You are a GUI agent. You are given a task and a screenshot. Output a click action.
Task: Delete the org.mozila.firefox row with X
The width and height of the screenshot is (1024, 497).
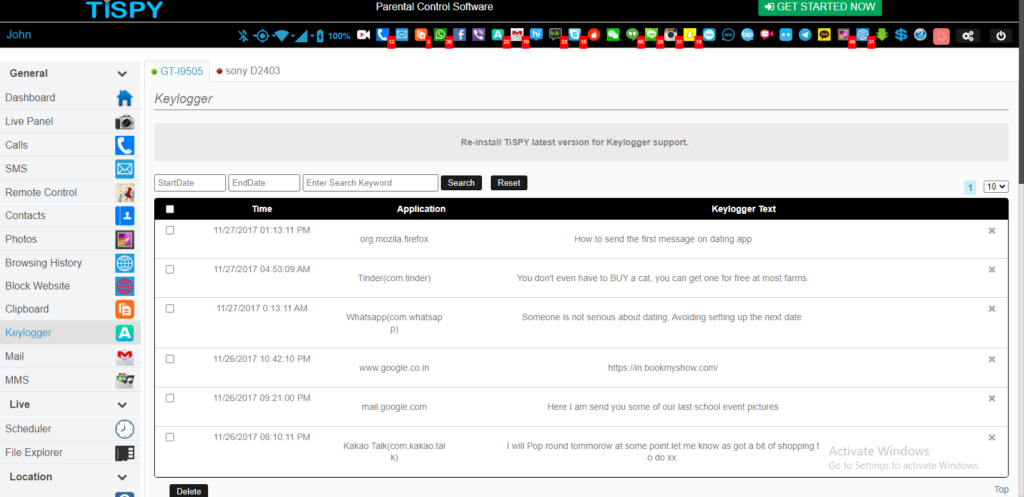click(x=992, y=231)
